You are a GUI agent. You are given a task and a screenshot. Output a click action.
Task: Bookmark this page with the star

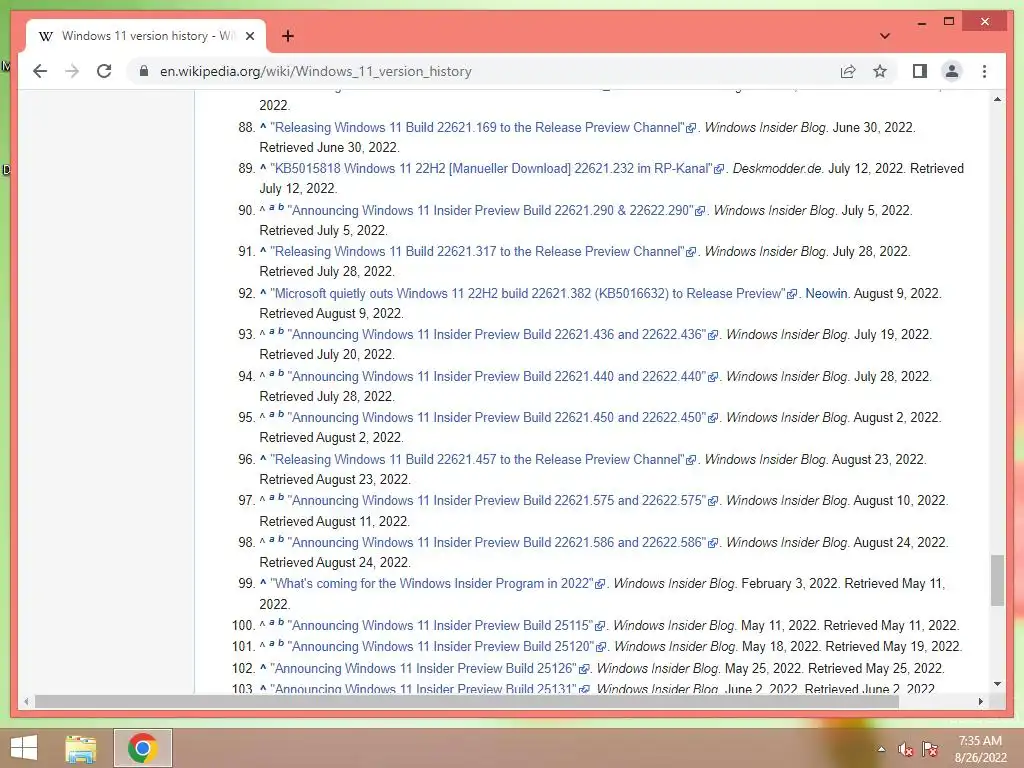tap(880, 71)
